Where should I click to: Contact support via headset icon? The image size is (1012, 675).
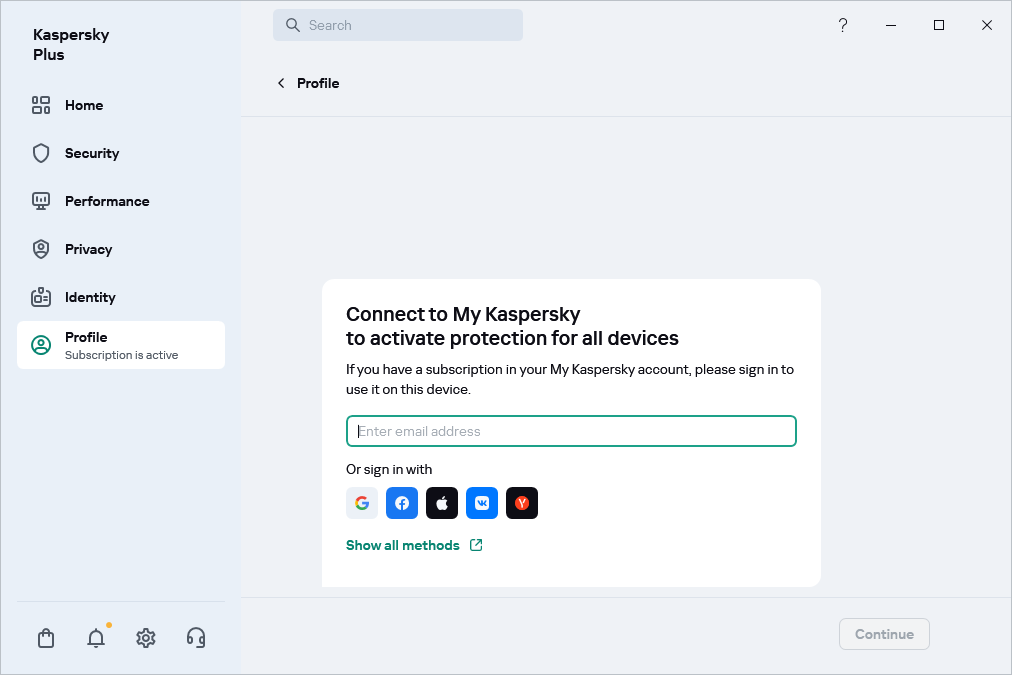coord(195,637)
